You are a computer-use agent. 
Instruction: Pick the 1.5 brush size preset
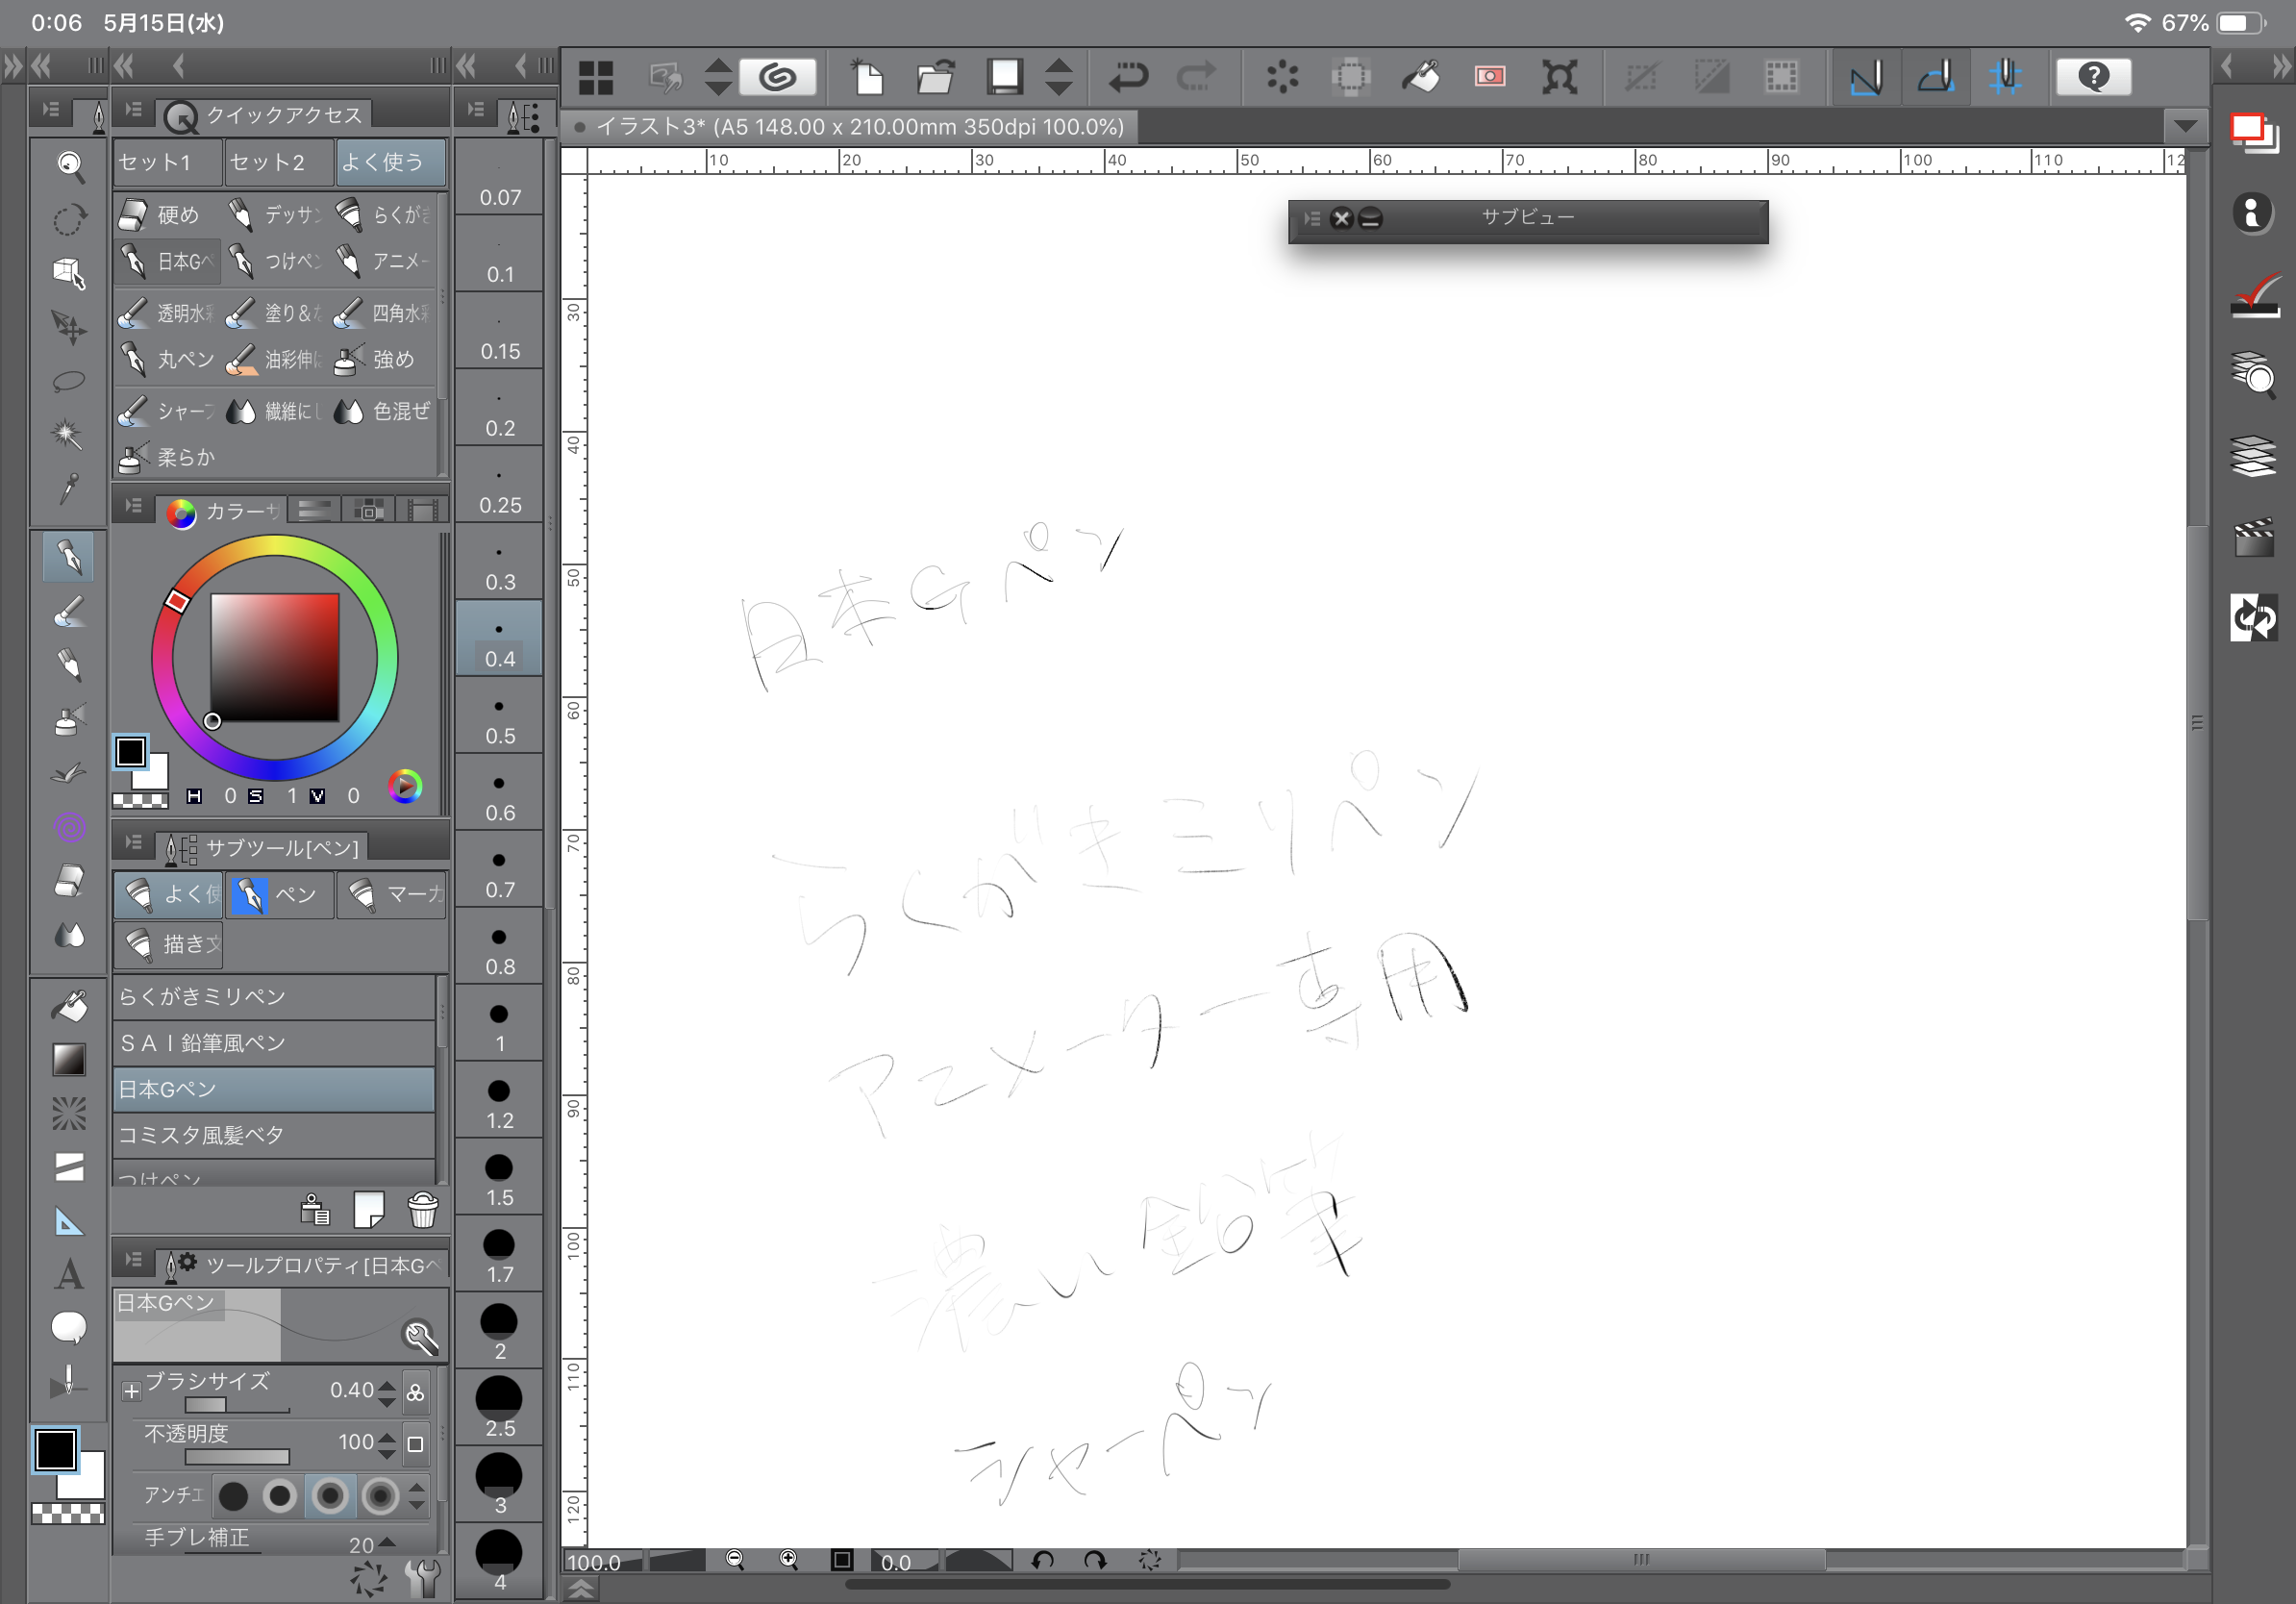click(x=499, y=1178)
